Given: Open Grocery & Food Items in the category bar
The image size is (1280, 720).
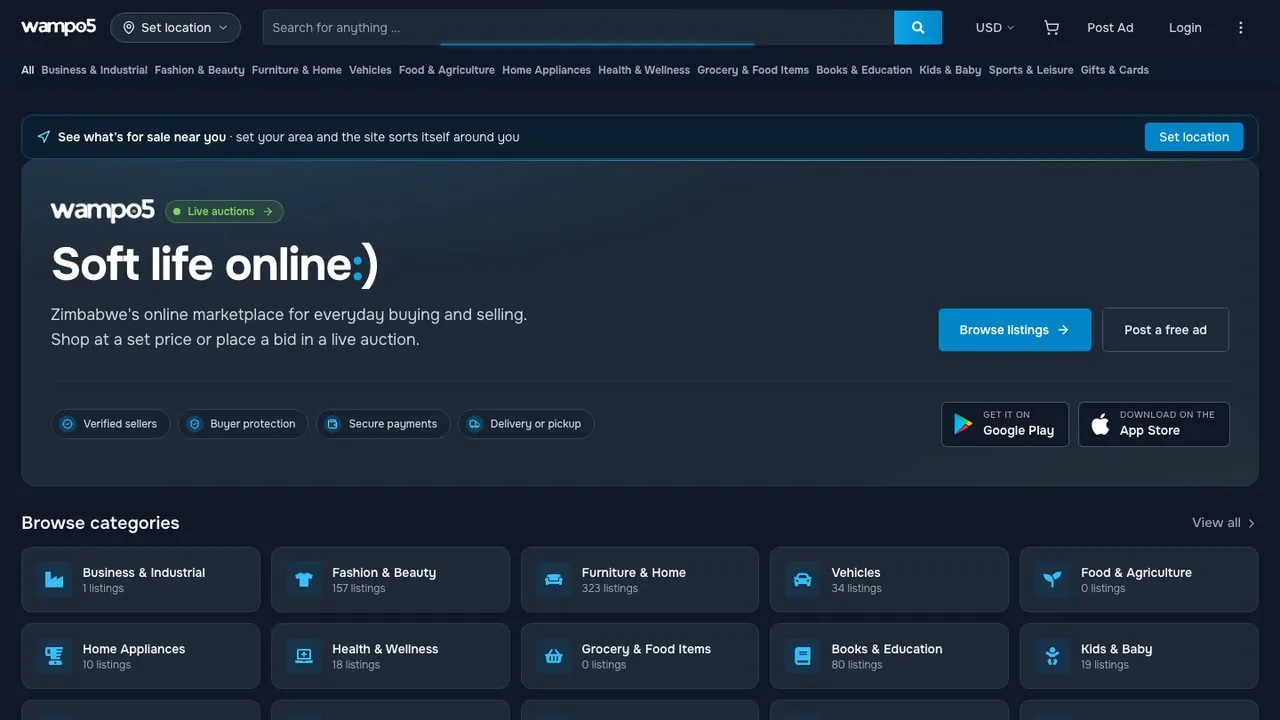Looking at the screenshot, I should (x=753, y=70).
